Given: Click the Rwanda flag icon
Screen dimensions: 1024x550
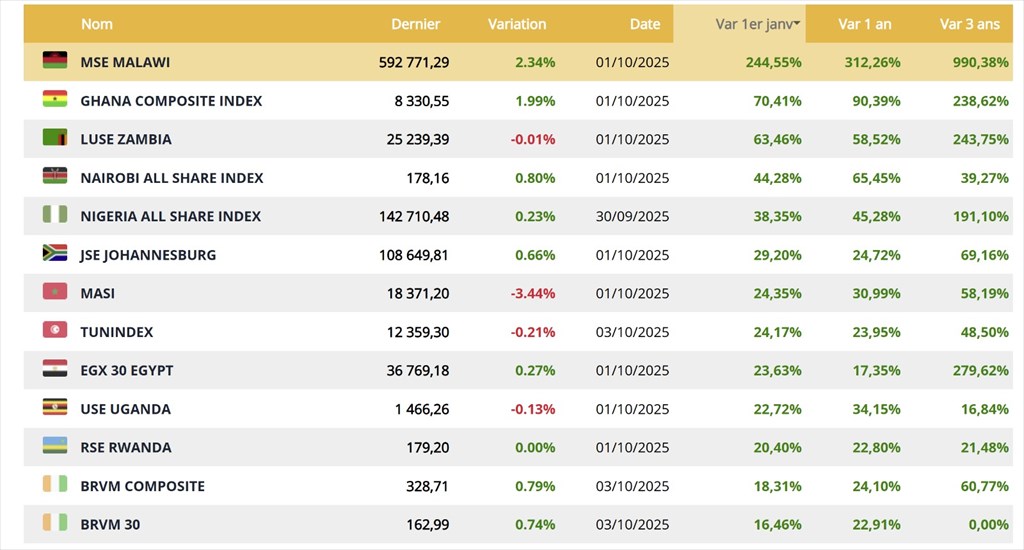Looking at the screenshot, I should point(54,446).
